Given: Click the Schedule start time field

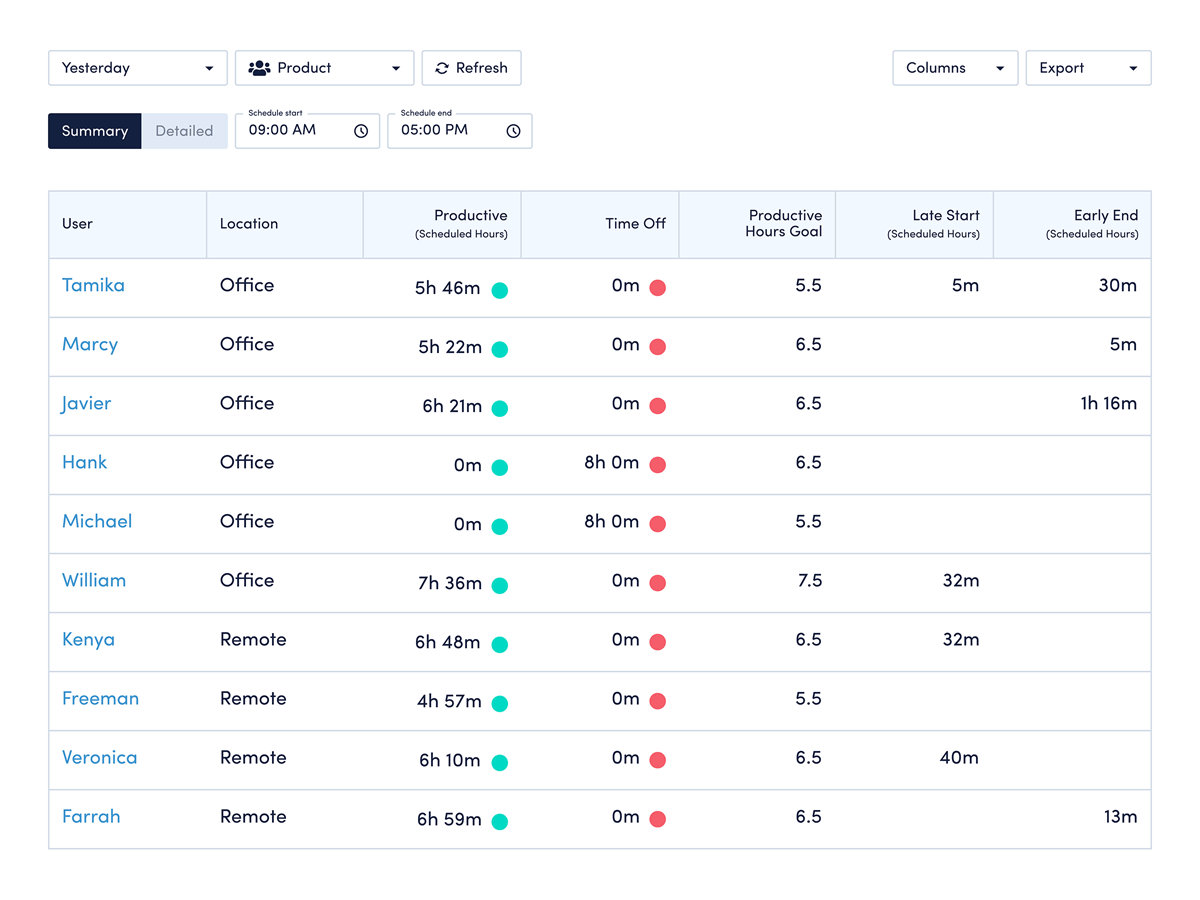Looking at the screenshot, I should click(x=295, y=131).
